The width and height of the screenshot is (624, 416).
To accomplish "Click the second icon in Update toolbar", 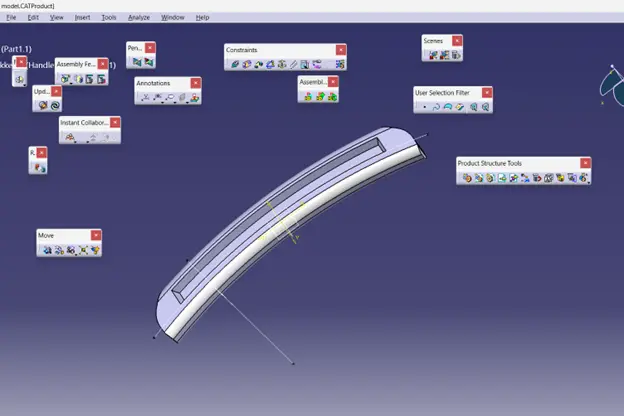I will (55, 105).
